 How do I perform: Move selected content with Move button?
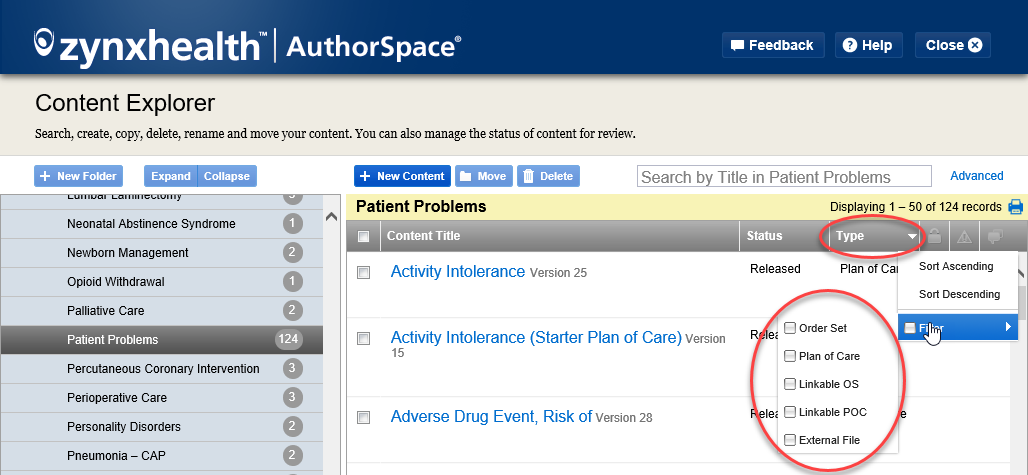tap(483, 176)
